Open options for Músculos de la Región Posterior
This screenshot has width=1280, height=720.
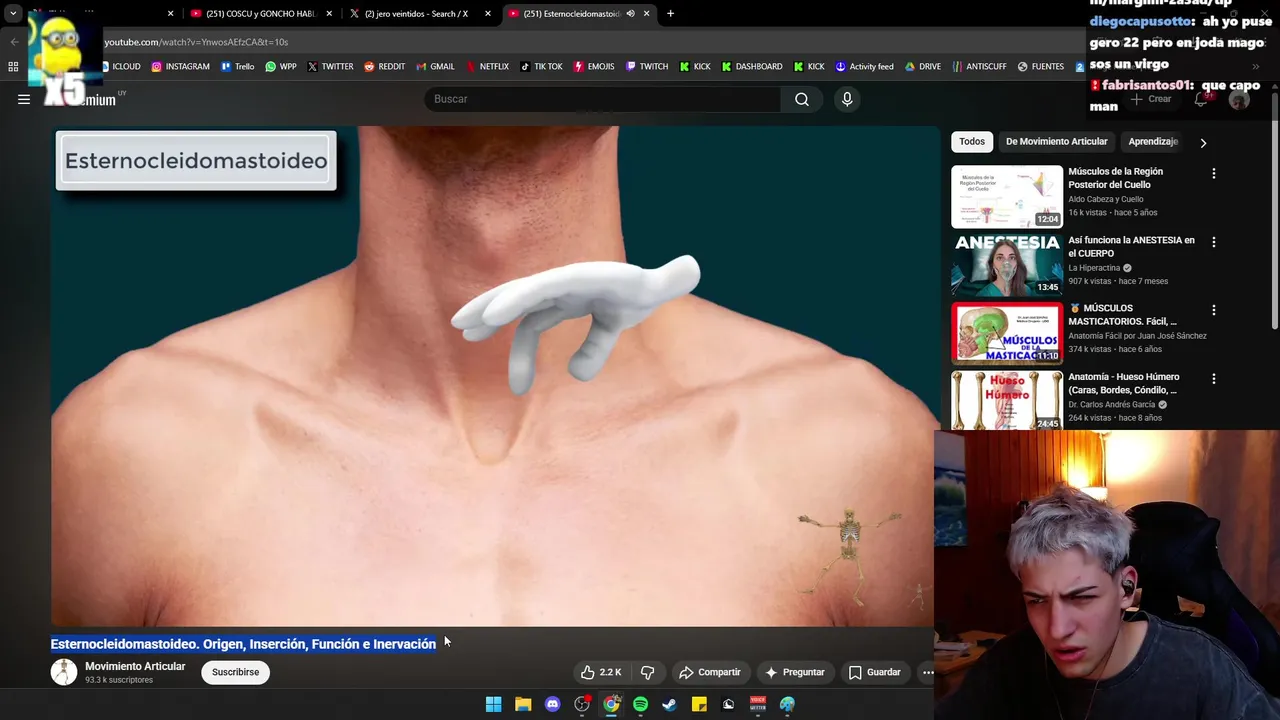point(1213,174)
